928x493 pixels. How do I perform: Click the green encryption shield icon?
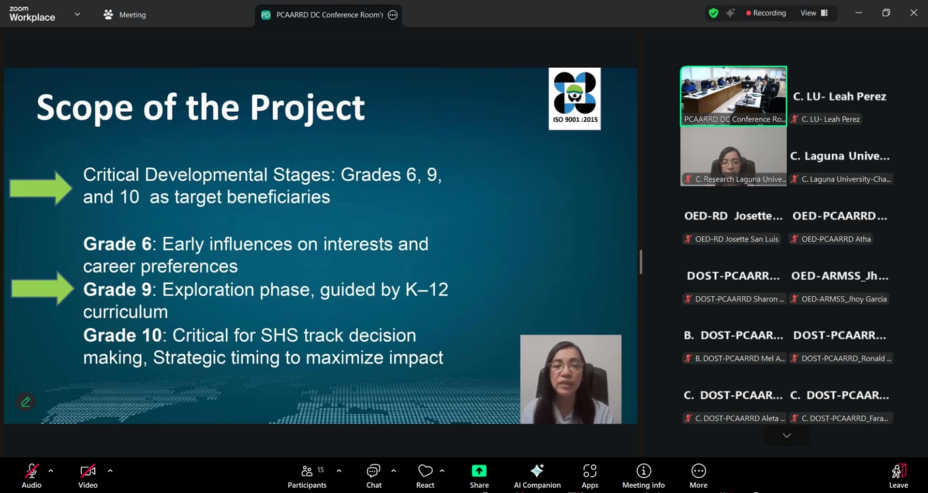[713, 13]
